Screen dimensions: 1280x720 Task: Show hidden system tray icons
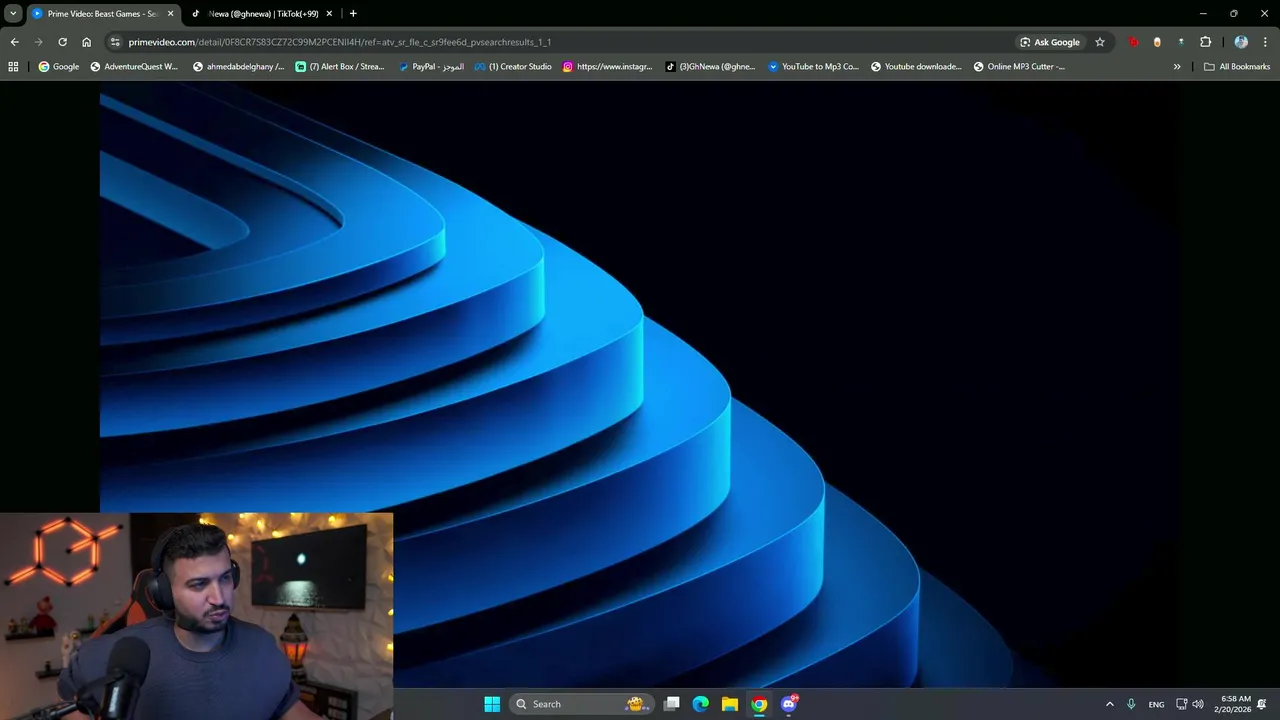[x=1109, y=704]
